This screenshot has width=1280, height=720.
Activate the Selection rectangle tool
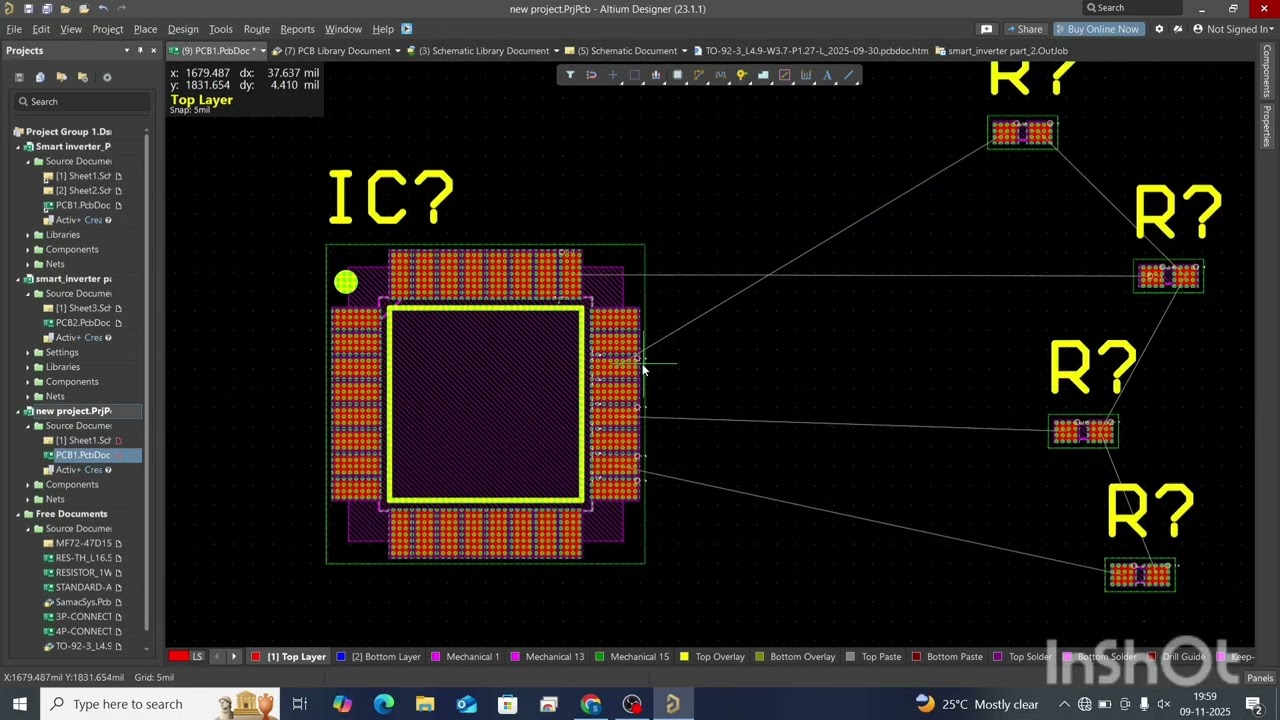click(634, 75)
